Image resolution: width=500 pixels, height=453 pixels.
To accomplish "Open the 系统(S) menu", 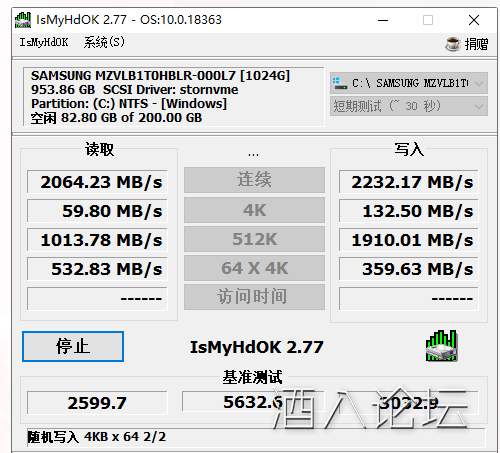I will (104, 42).
